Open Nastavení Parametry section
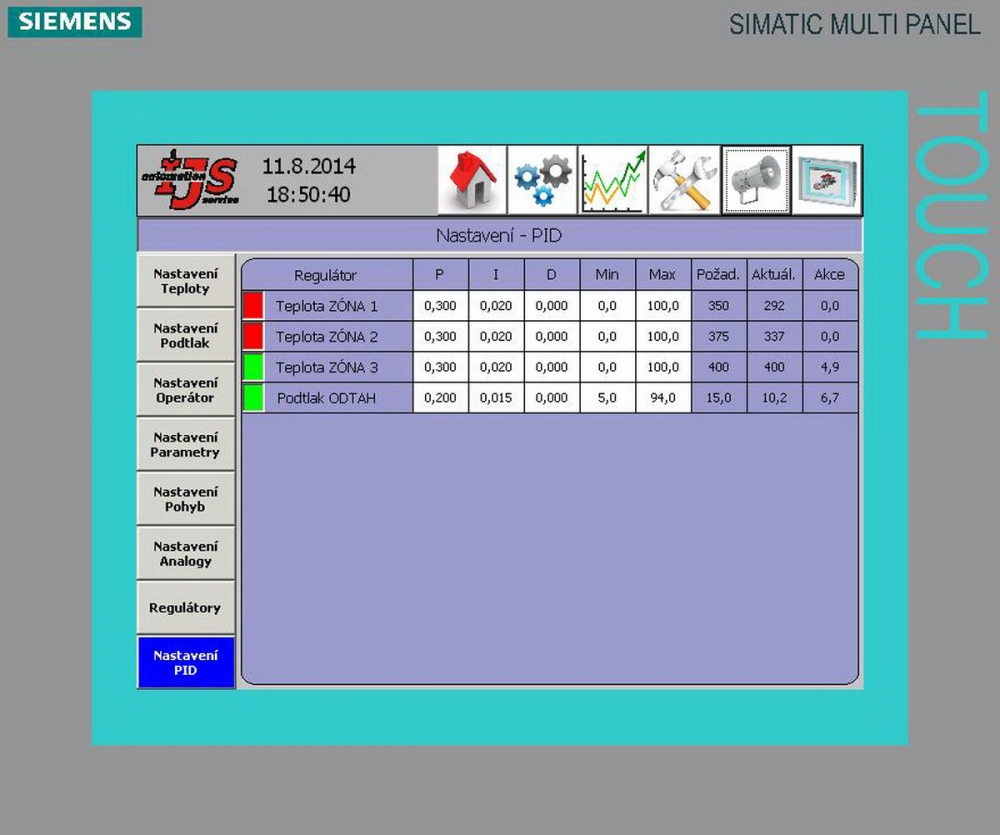 pyautogui.click(x=185, y=445)
